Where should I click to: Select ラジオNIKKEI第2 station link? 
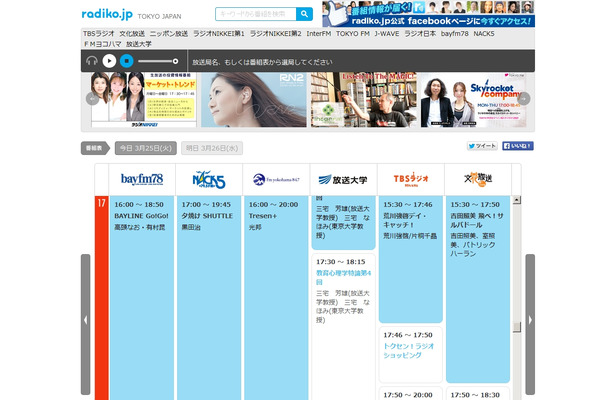tap(275, 34)
